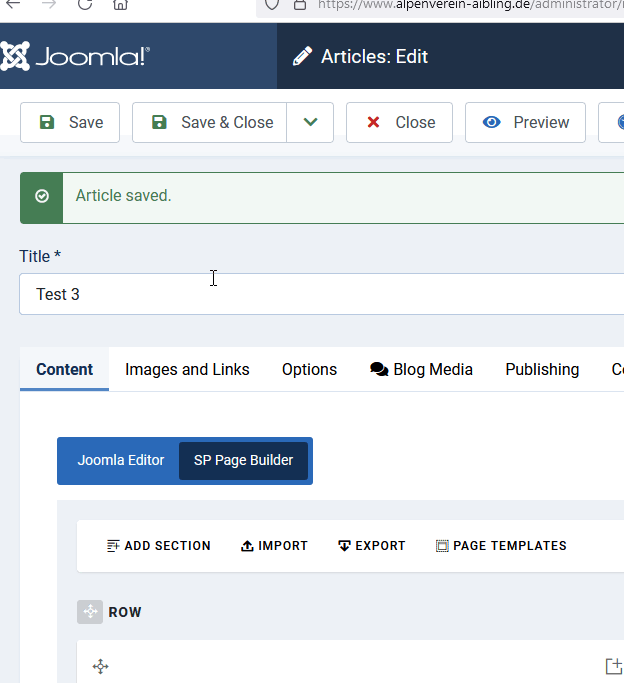Open the Images and Links tab
The image size is (624, 683).
tap(187, 369)
